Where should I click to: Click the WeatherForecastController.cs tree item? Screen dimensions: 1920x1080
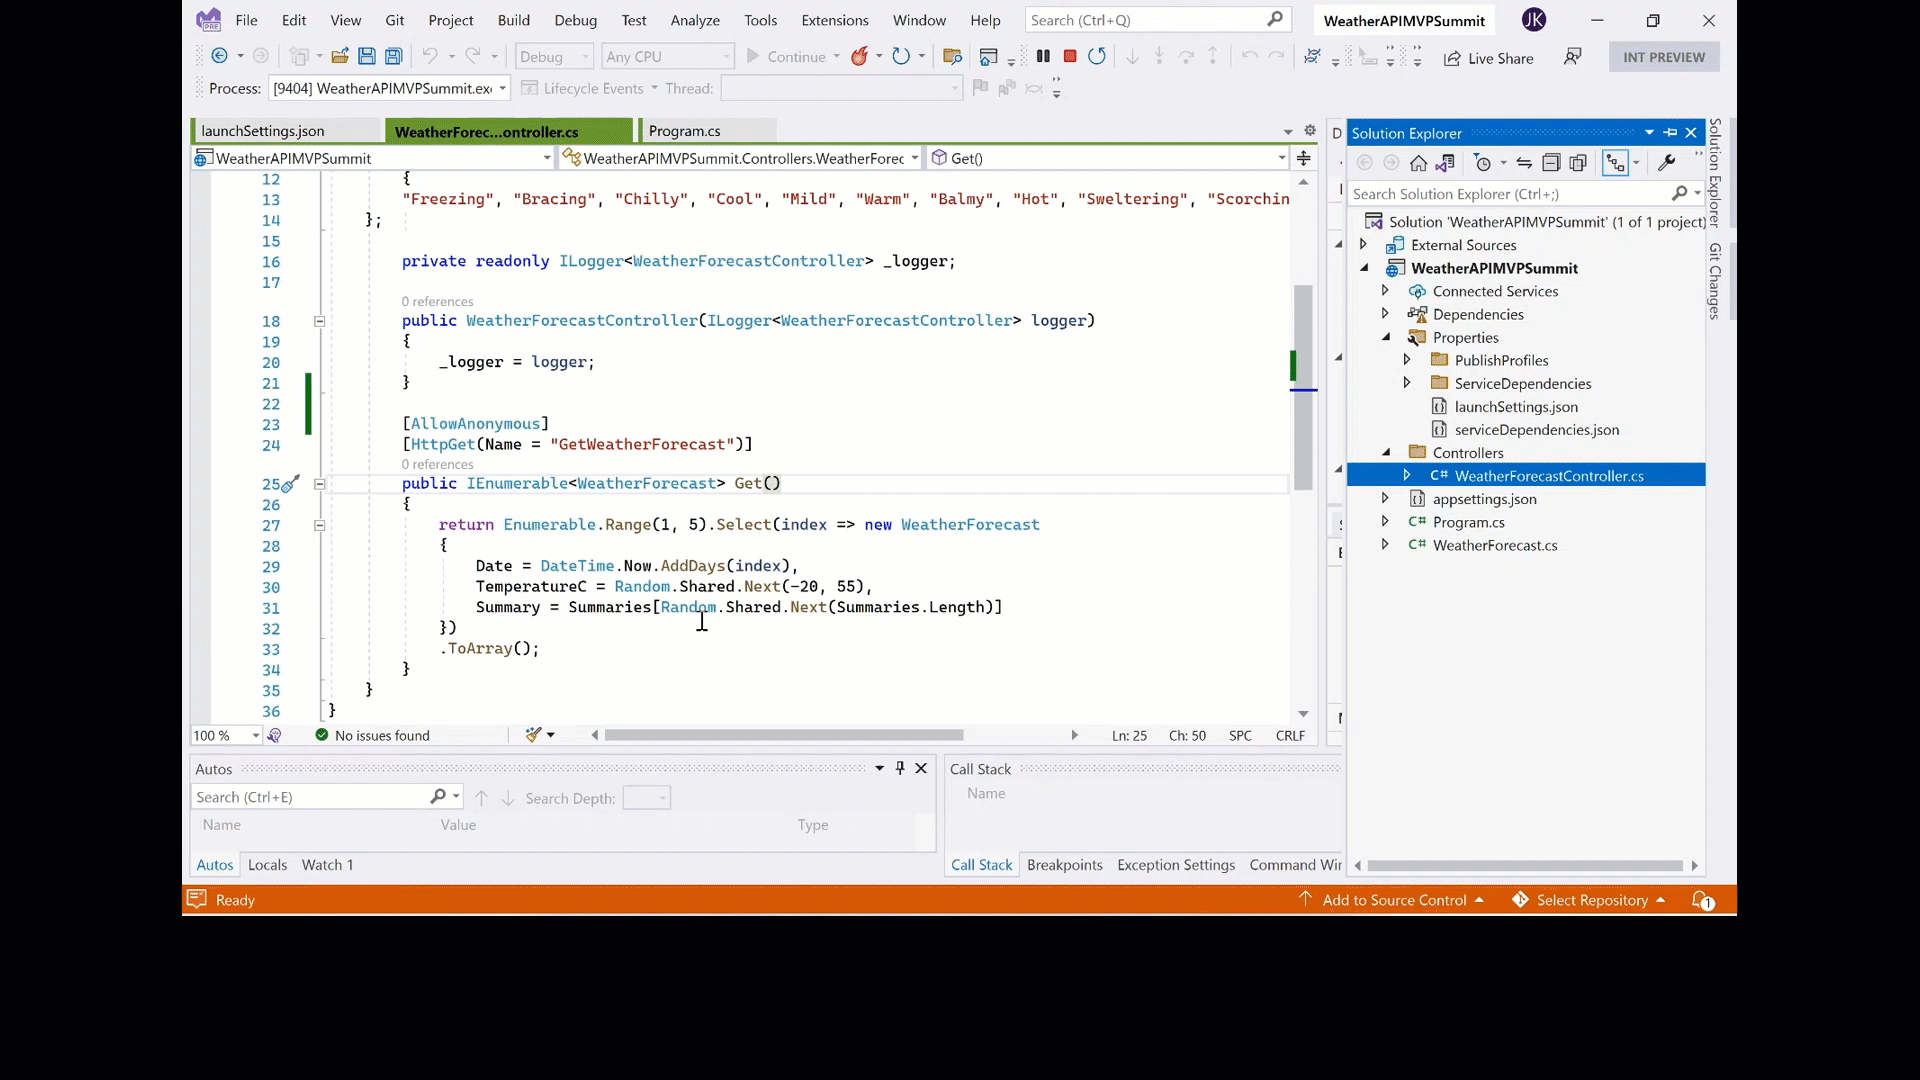point(1549,475)
